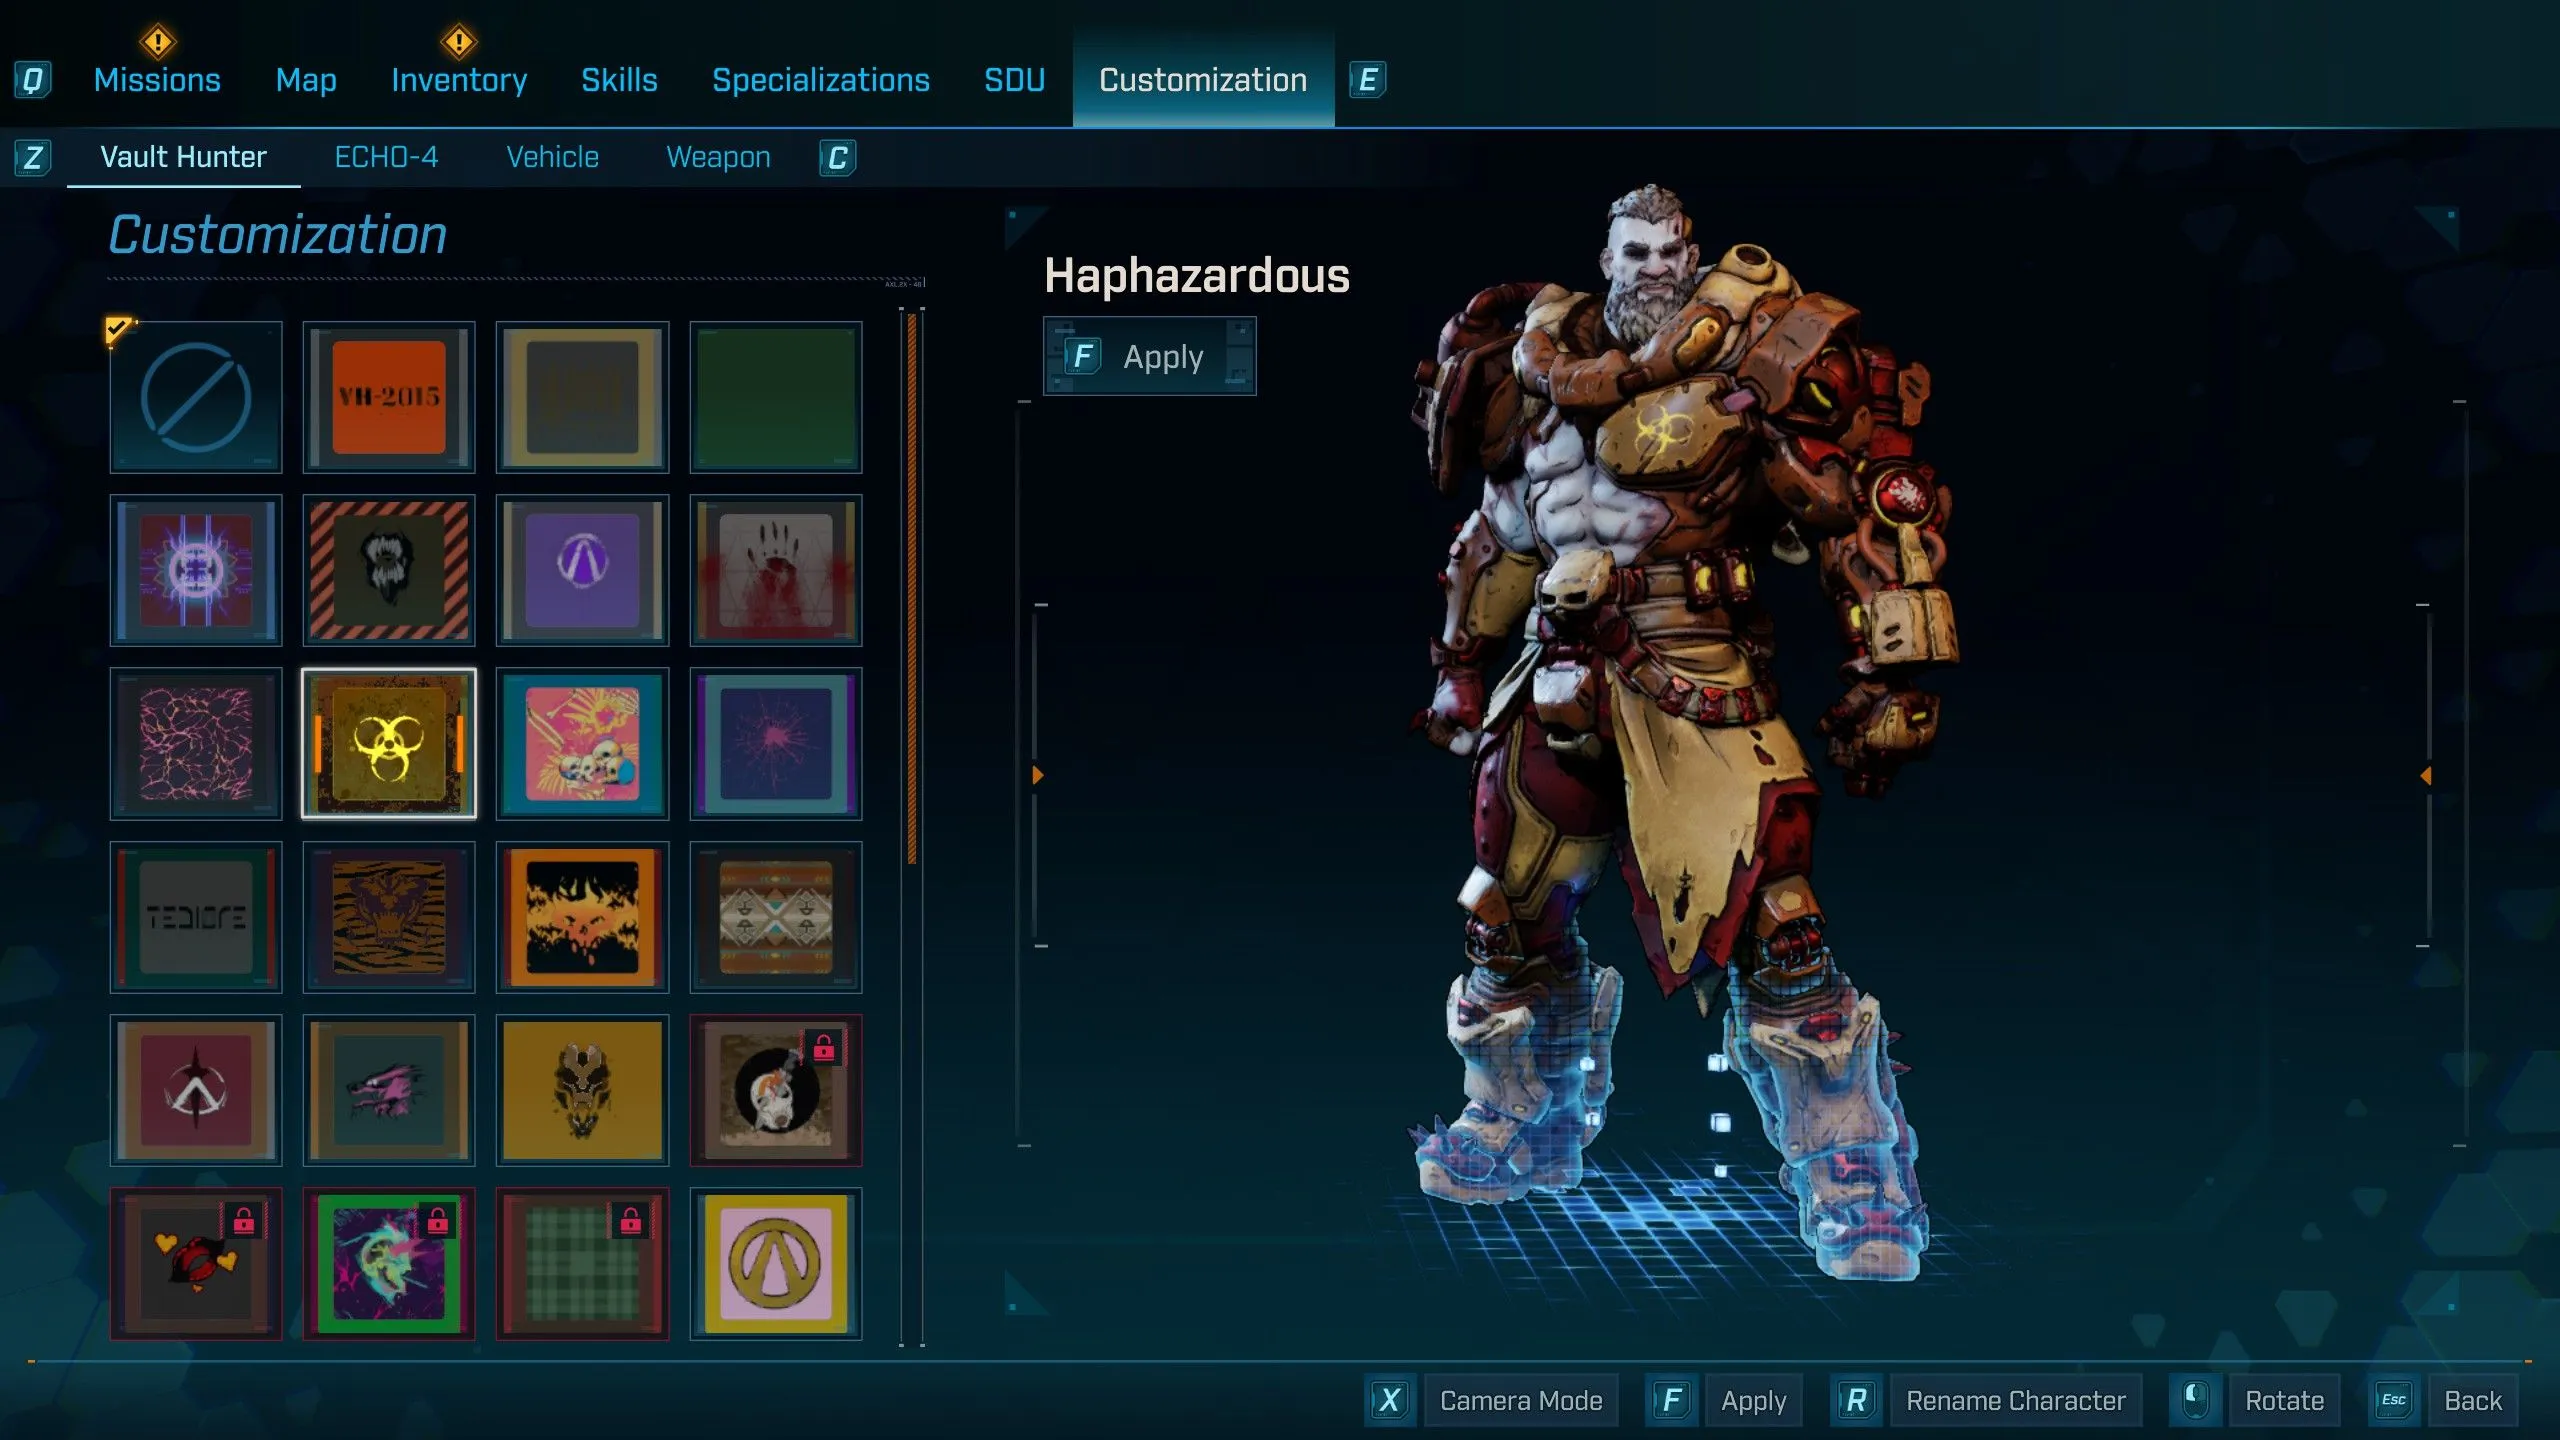Pick the locked neon paint splash skin
This screenshot has height=1440, width=2560.
(x=389, y=1263)
